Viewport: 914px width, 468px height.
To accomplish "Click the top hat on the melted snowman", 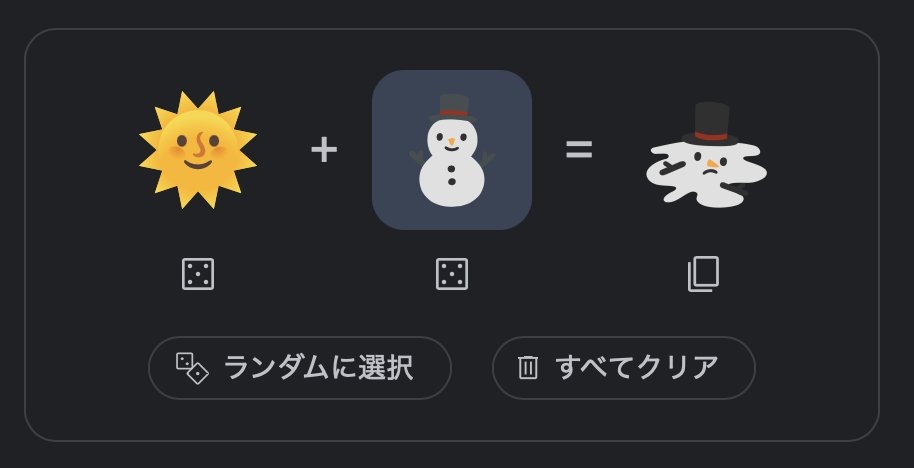I will [x=710, y=124].
